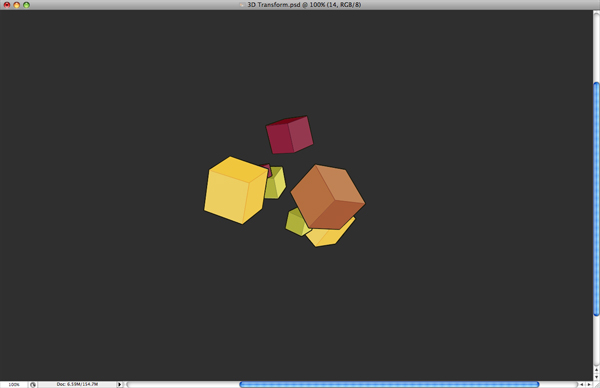The width and height of the screenshot is (600, 388).
Task: Click empty horizontal scrollbar track left of thumb
Action: tap(183, 385)
